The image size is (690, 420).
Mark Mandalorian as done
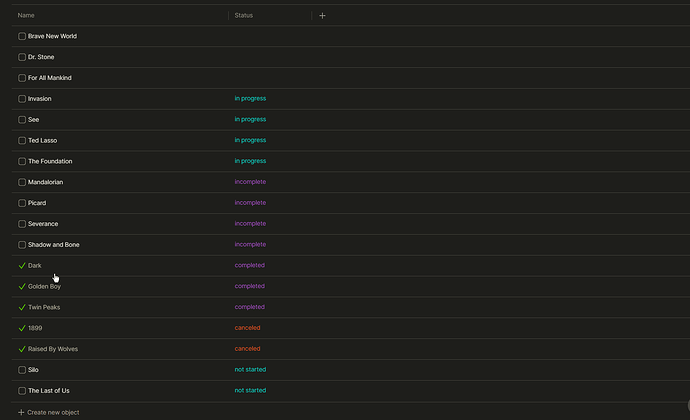[22, 182]
